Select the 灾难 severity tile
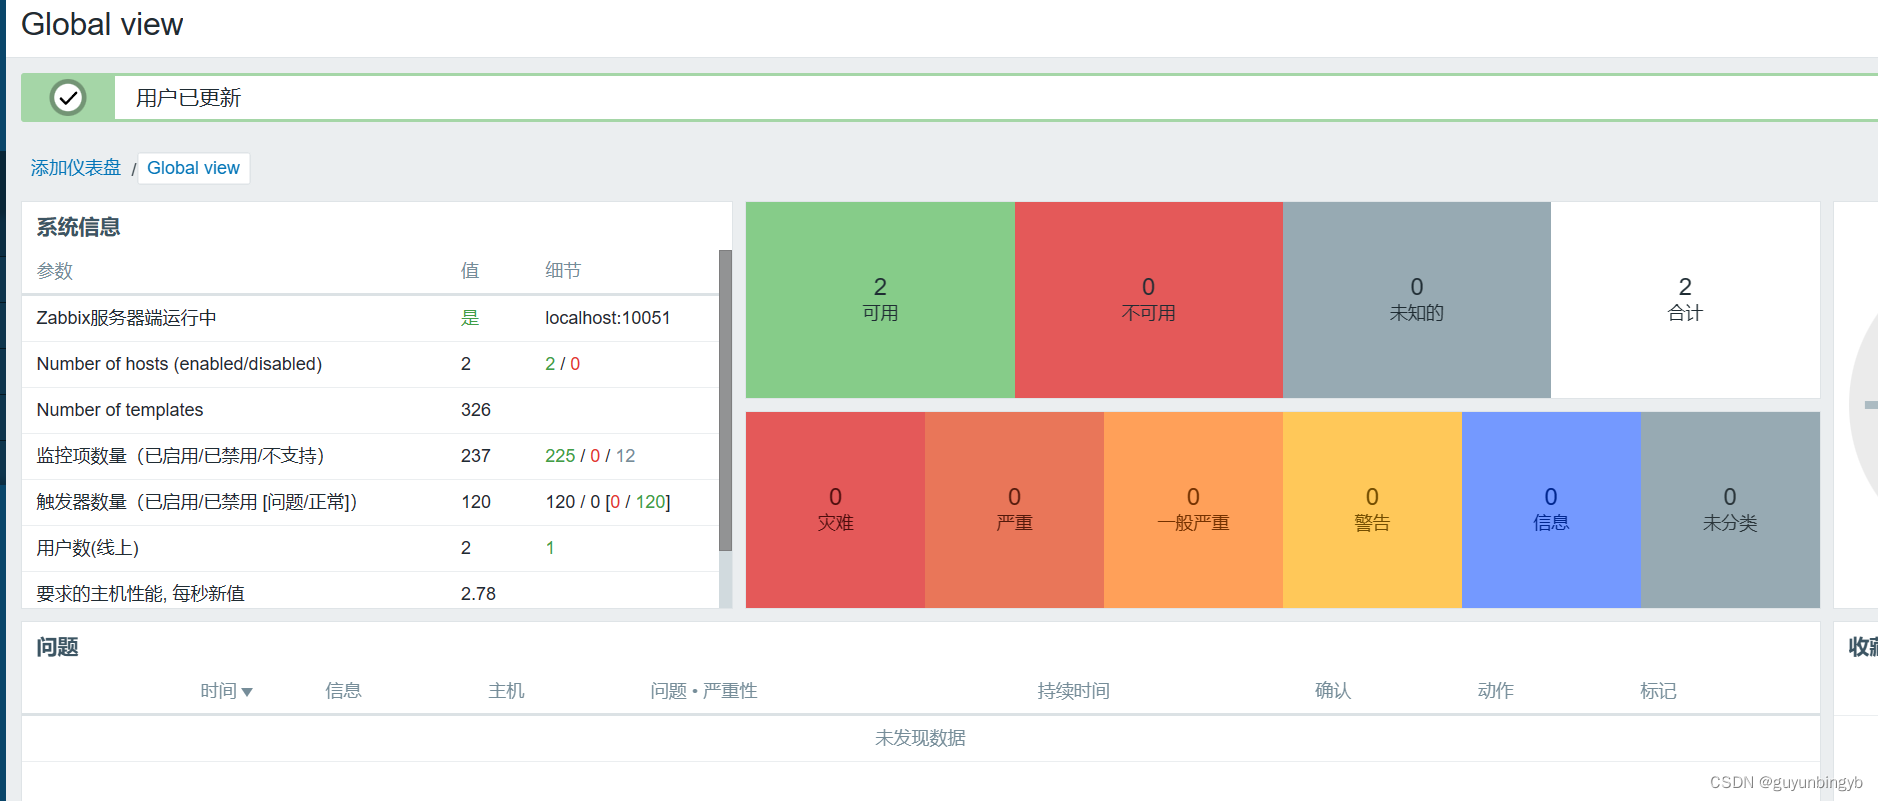1878x801 pixels. [x=835, y=510]
